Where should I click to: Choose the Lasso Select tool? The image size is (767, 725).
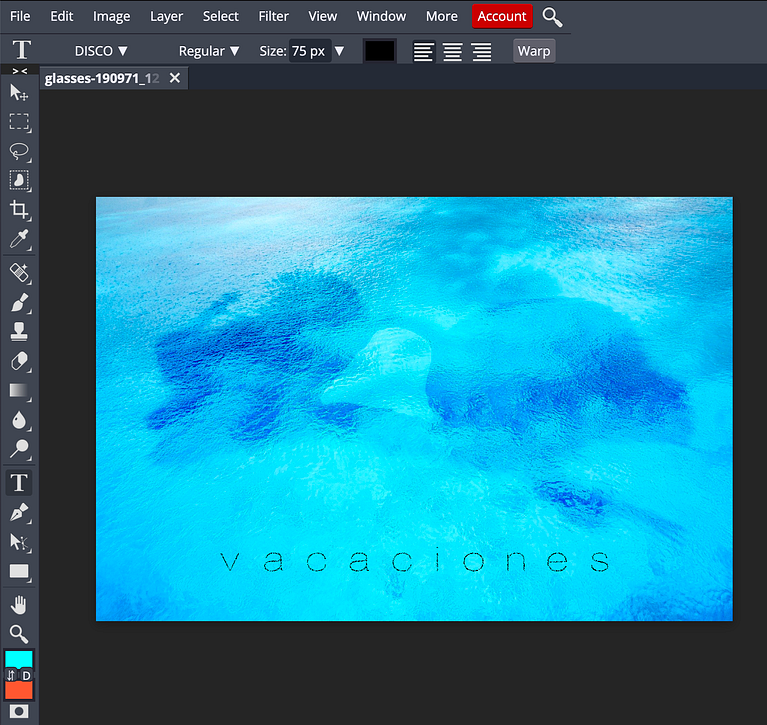19,151
